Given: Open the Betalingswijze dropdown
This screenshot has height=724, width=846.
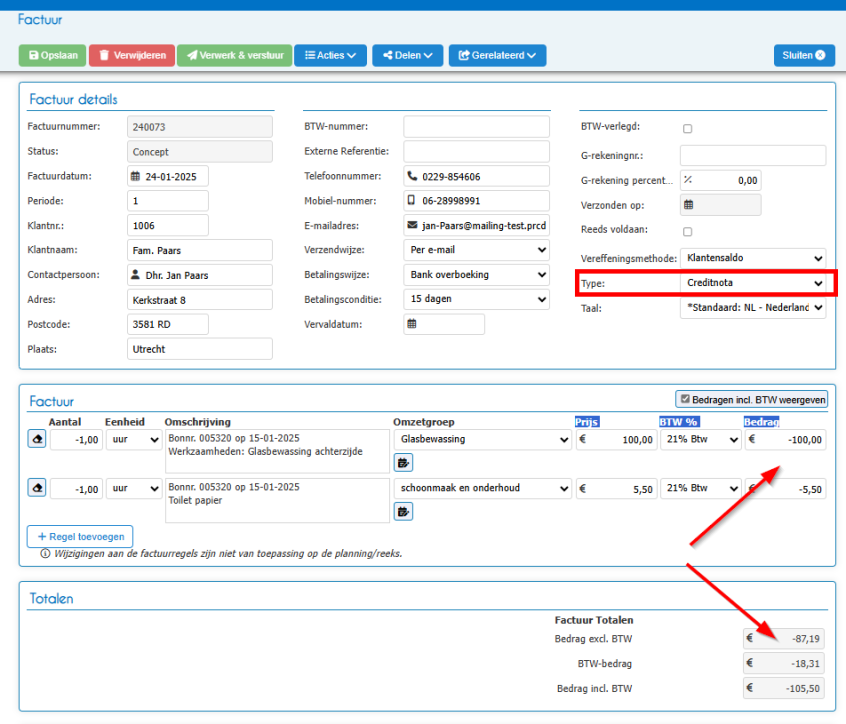Looking at the screenshot, I should (x=476, y=275).
